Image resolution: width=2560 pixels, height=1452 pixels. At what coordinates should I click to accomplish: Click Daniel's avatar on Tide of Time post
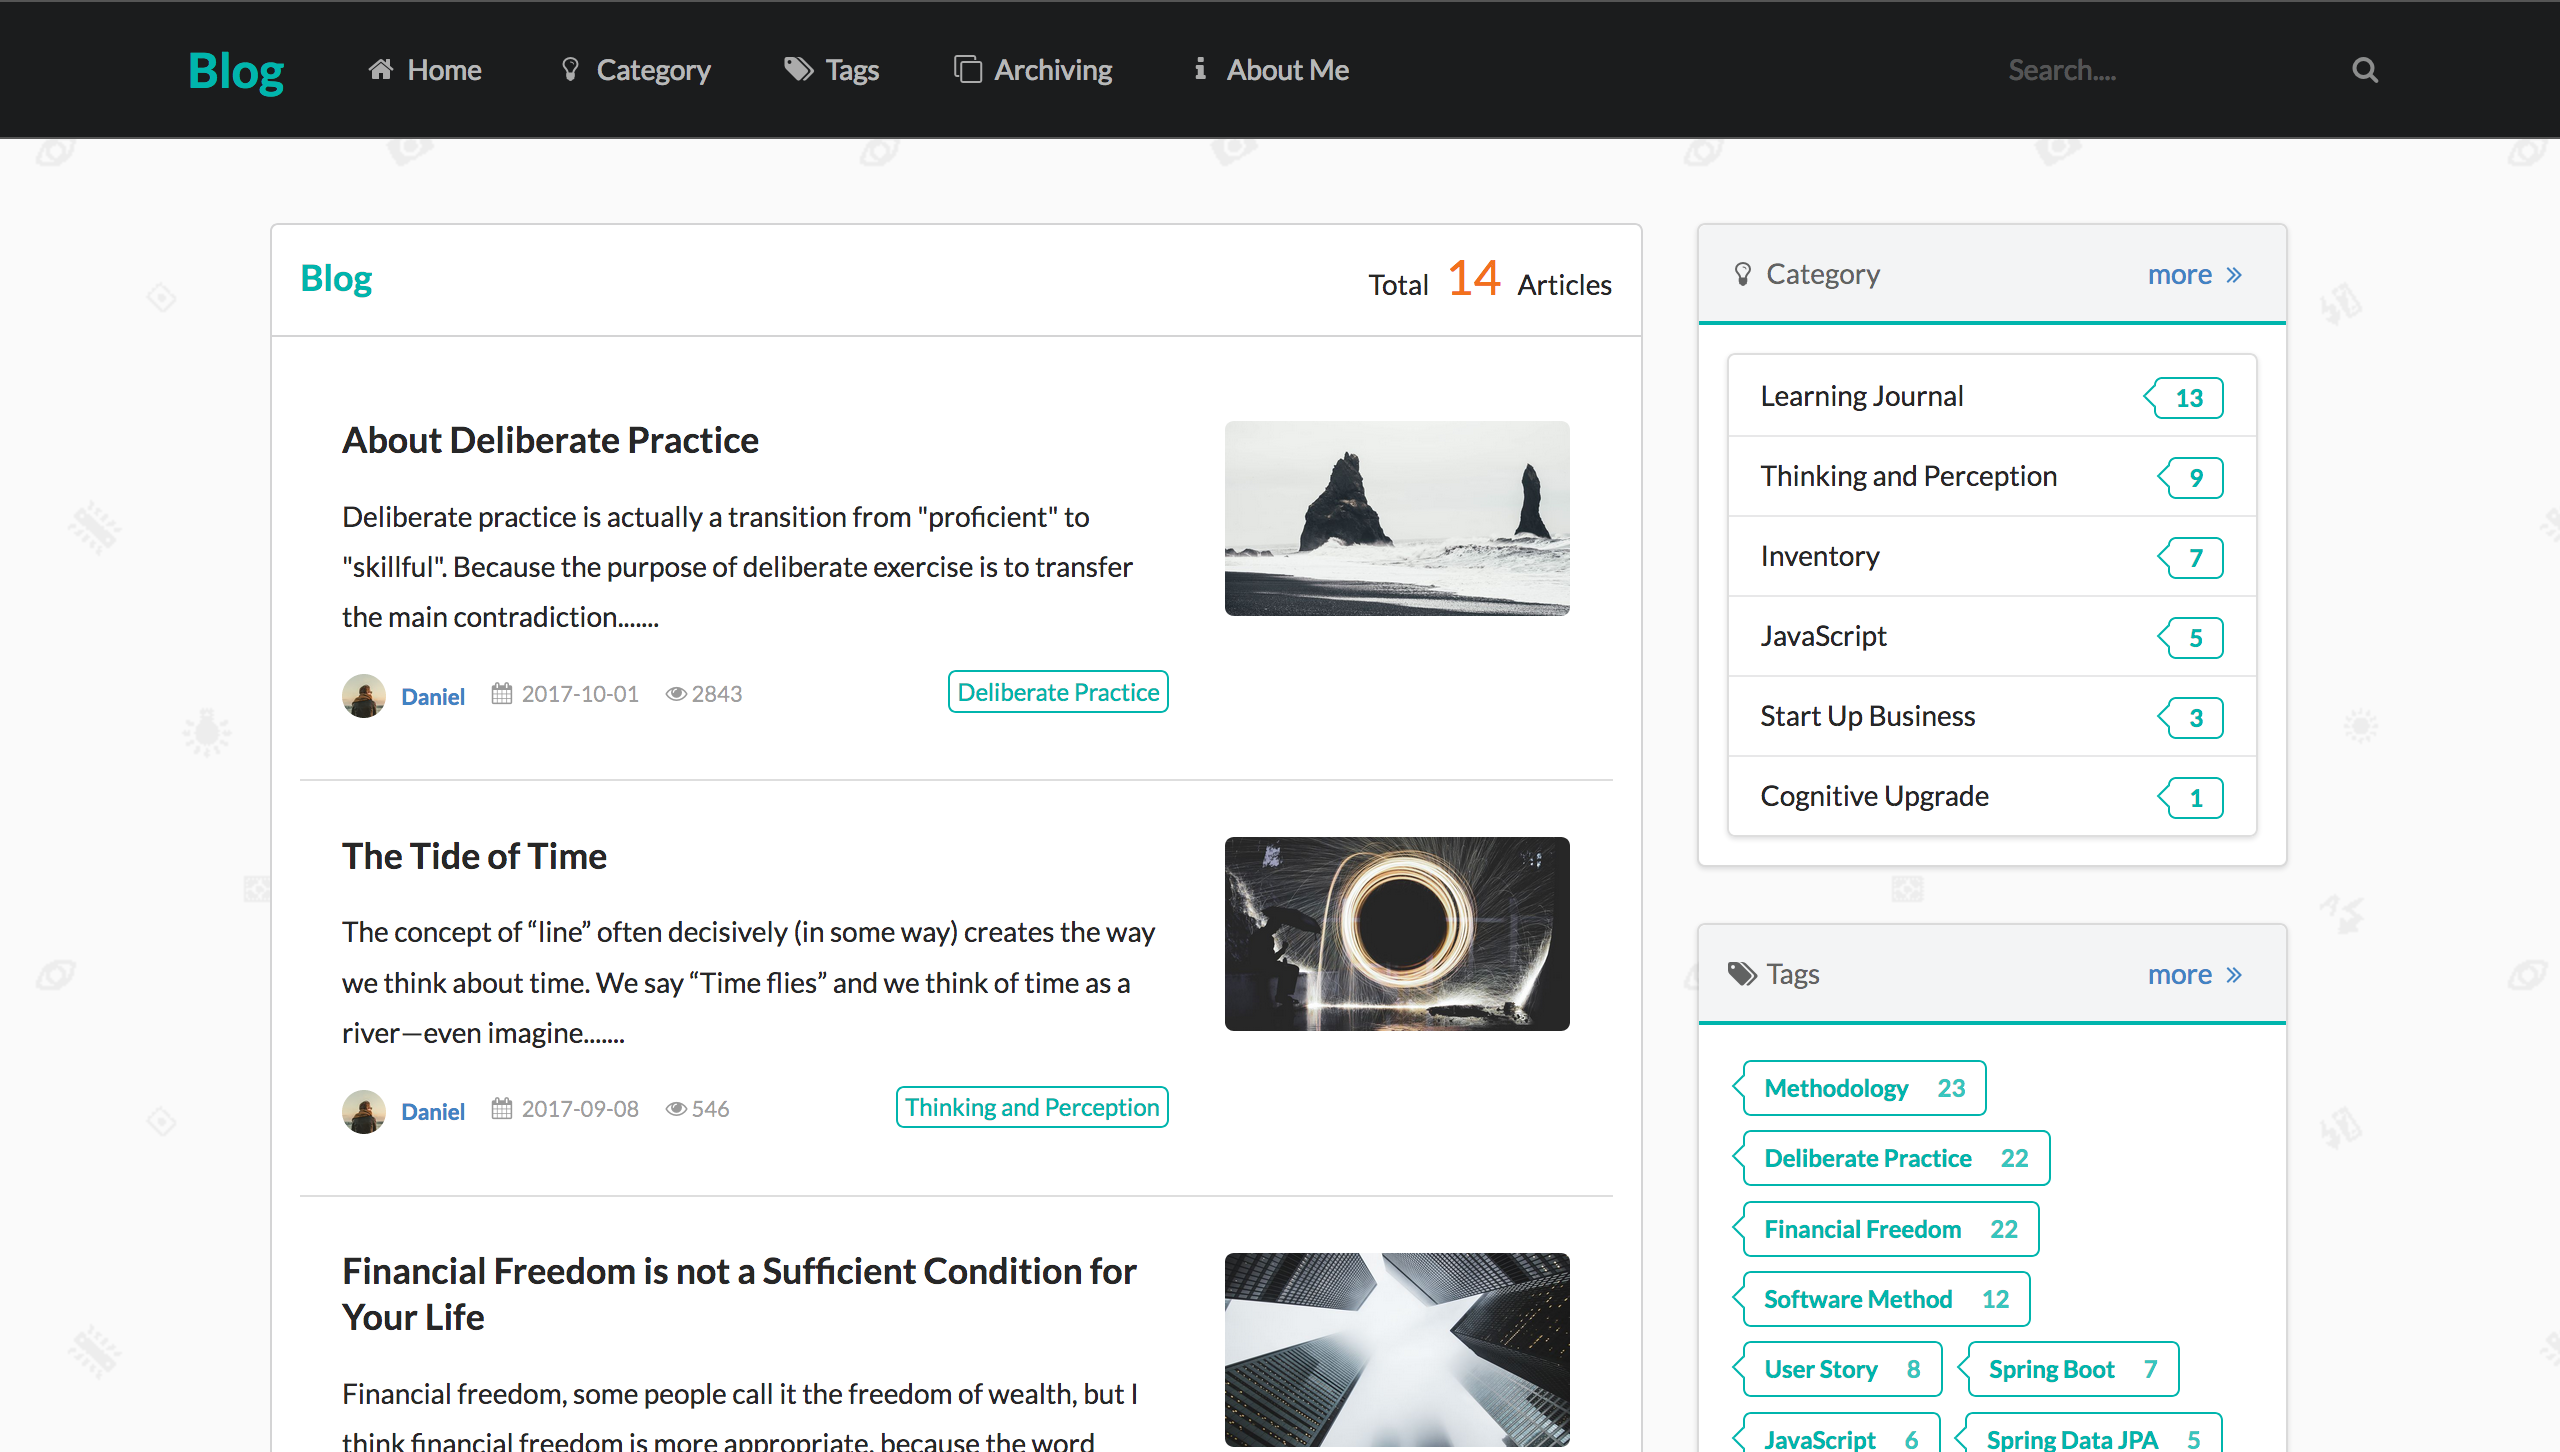click(364, 1111)
